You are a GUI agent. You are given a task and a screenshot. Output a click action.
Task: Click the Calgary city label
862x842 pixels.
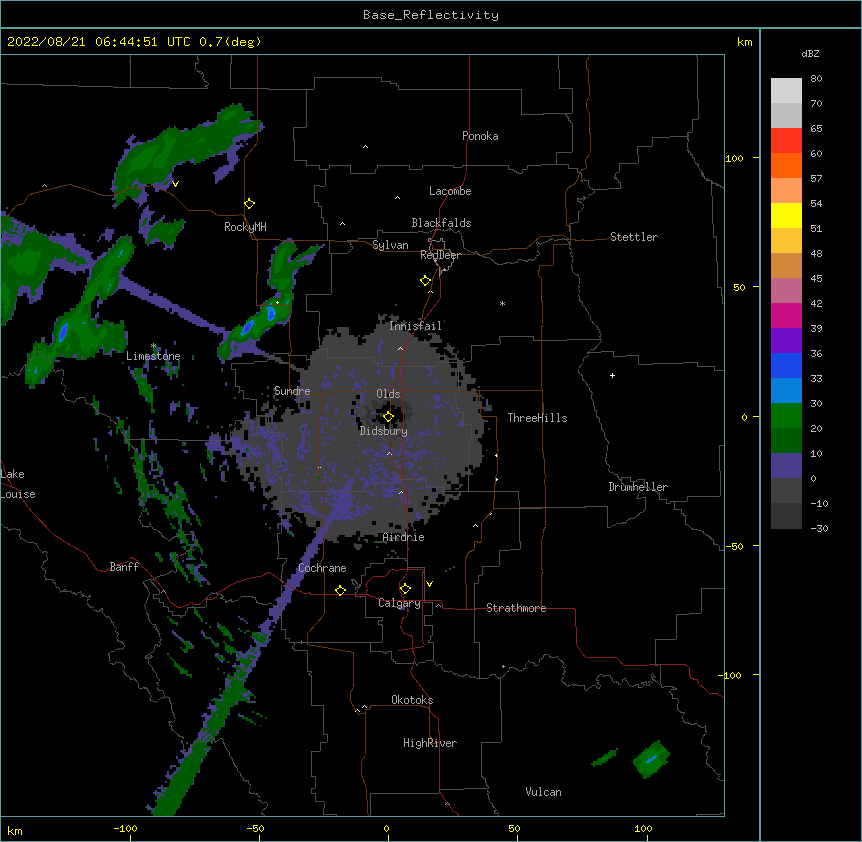click(x=399, y=603)
